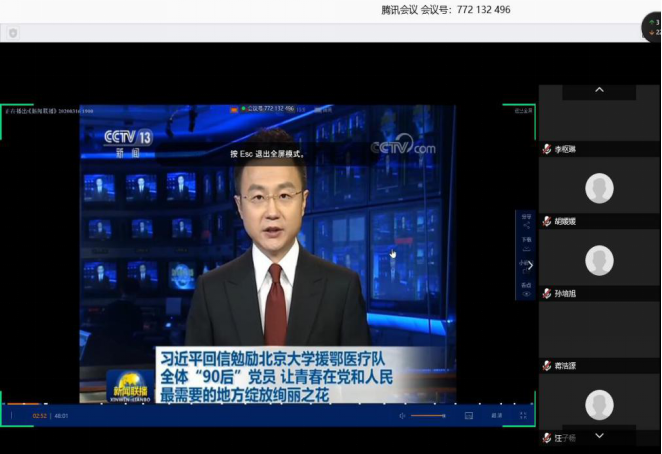The image size is (662, 454).
Task: Click the network speed indicator at top right
Action: [x=652, y=27]
